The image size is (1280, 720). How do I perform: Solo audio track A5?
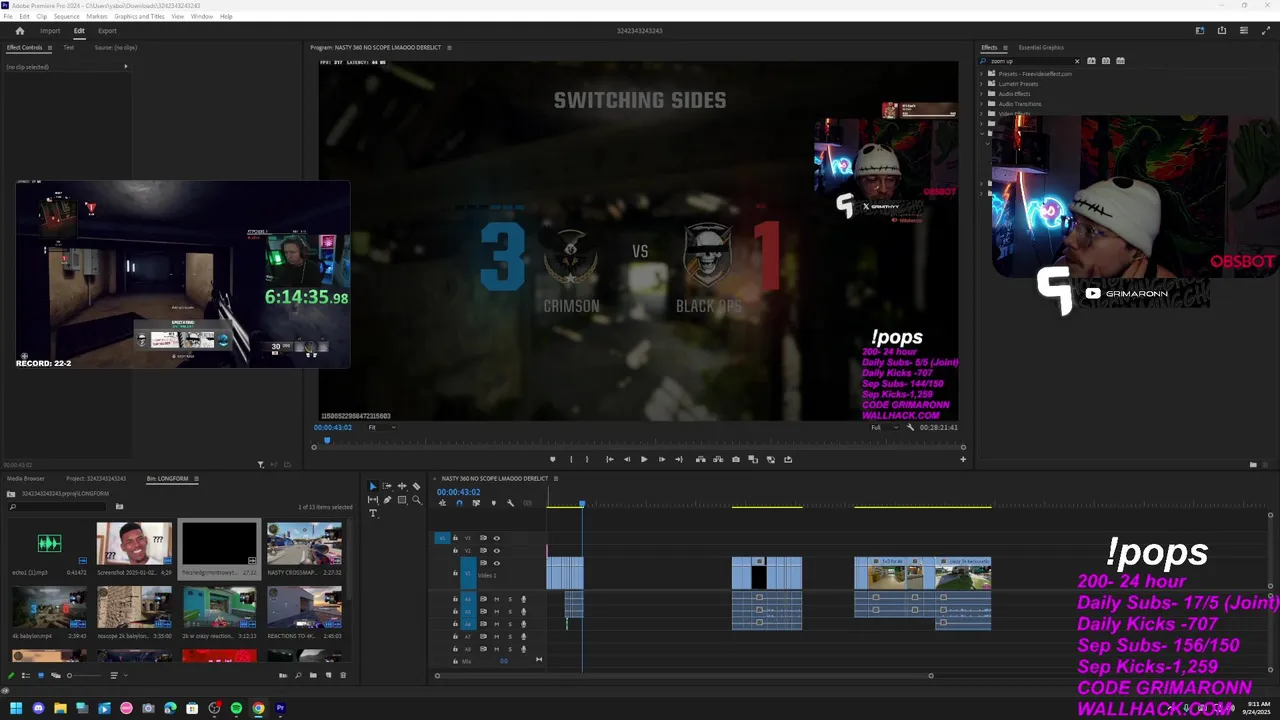510,611
